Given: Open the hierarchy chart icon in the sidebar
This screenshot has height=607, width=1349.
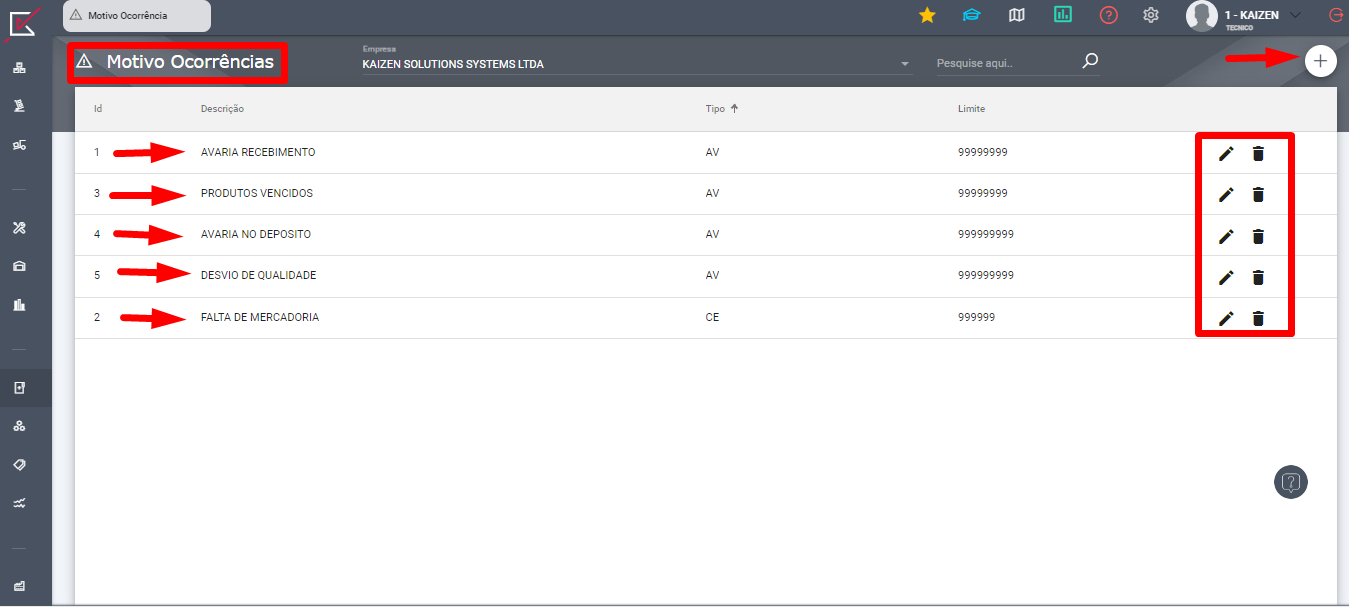Looking at the screenshot, I should pos(19,68).
